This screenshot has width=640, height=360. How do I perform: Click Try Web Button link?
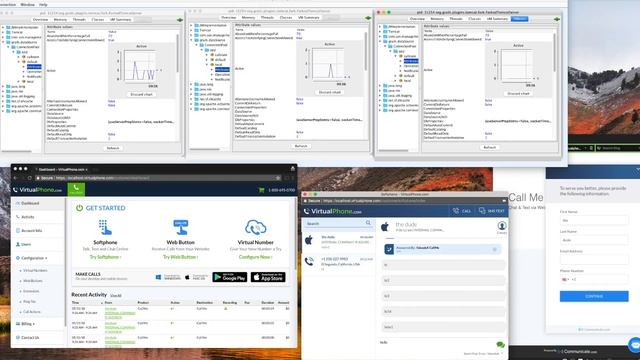(180, 257)
